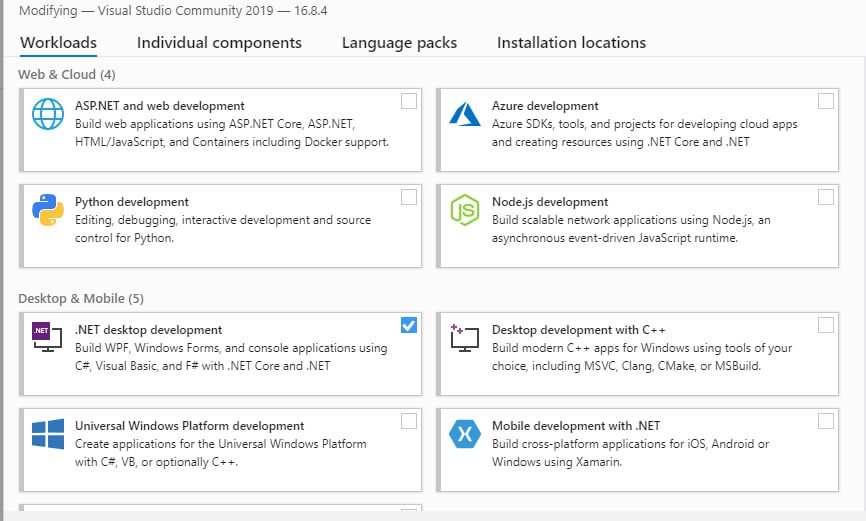Screen dimensions: 866x521
Task: Click the Python editing debugging description
Action: click(223, 229)
